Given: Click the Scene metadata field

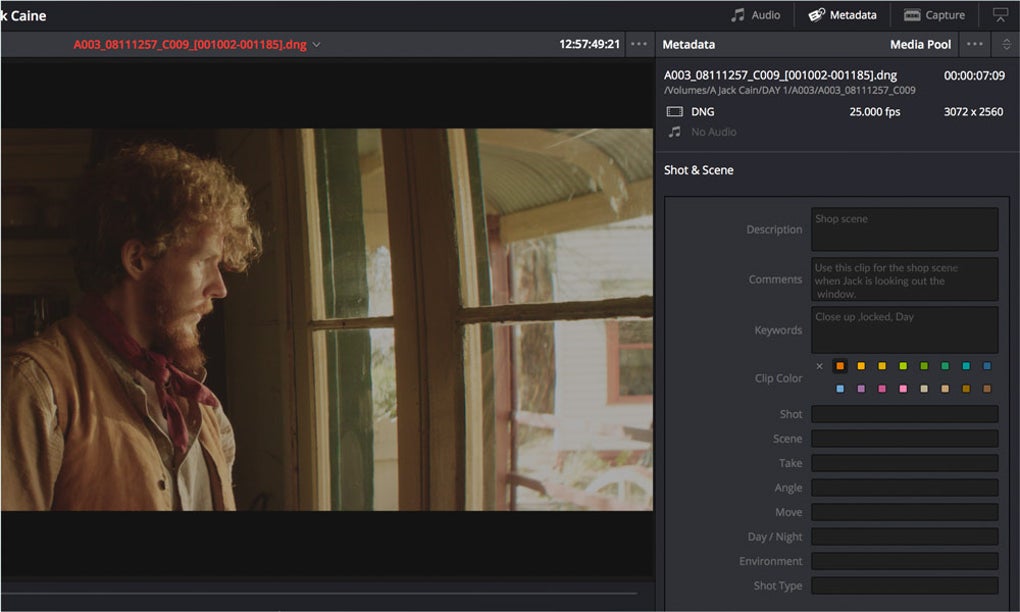Looking at the screenshot, I should pos(903,438).
